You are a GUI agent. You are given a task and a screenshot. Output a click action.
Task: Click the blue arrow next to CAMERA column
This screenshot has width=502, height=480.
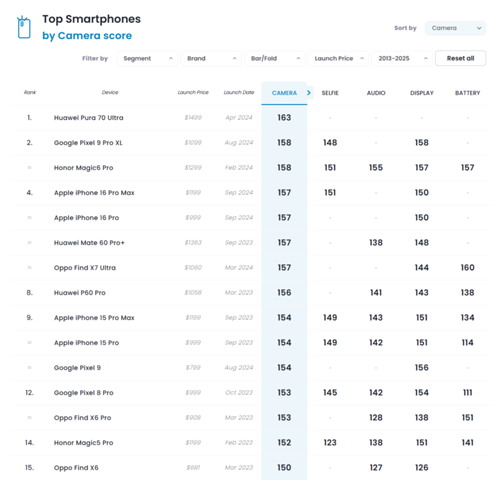pyautogui.click(x=309, y=93)
